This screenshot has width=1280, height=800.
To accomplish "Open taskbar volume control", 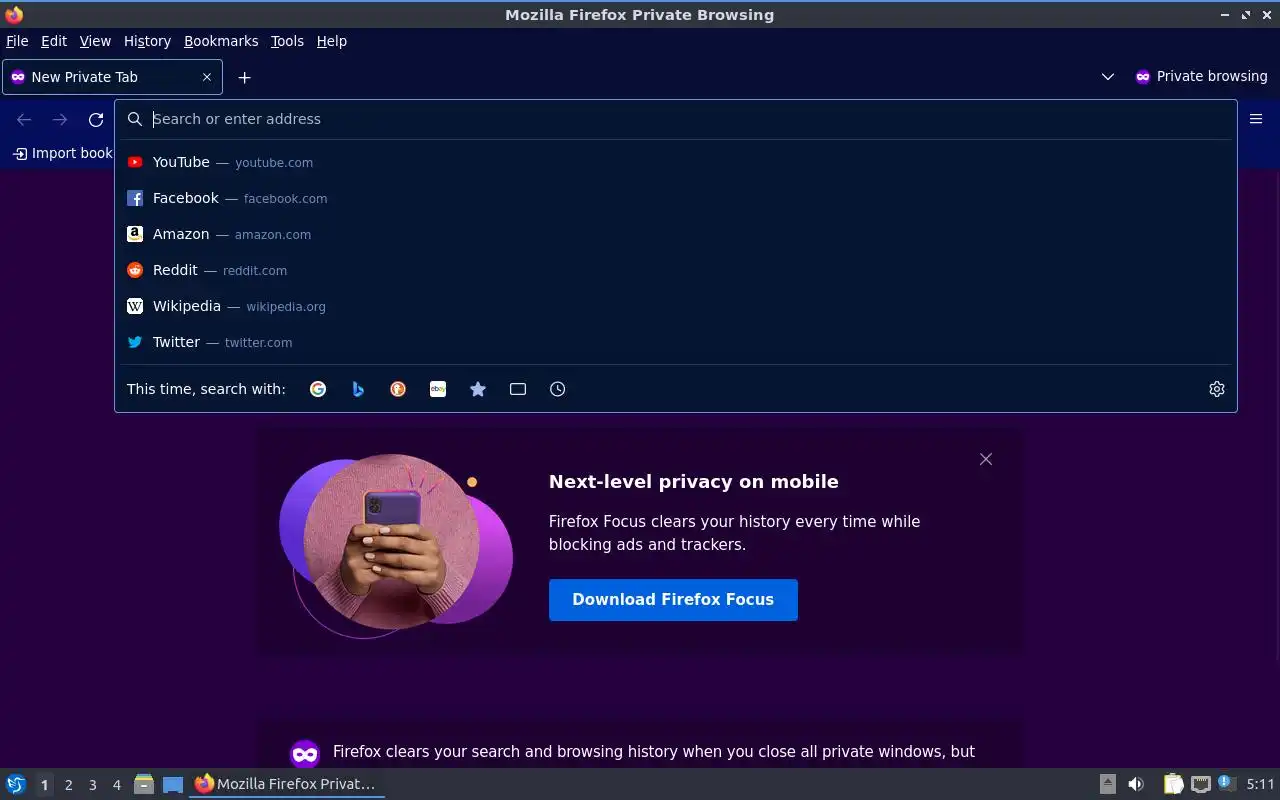I will (1136, 784).
